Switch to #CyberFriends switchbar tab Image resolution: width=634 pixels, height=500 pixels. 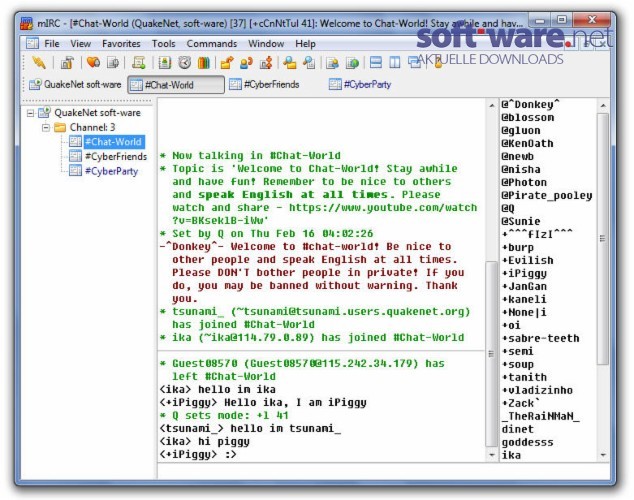tap(265, 84)
